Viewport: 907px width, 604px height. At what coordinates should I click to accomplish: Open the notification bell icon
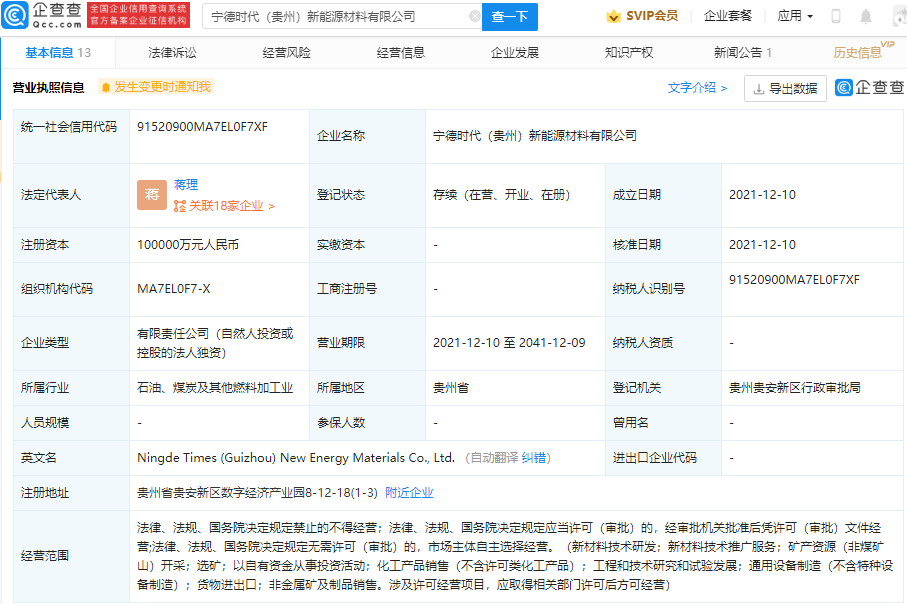[866, 16]
